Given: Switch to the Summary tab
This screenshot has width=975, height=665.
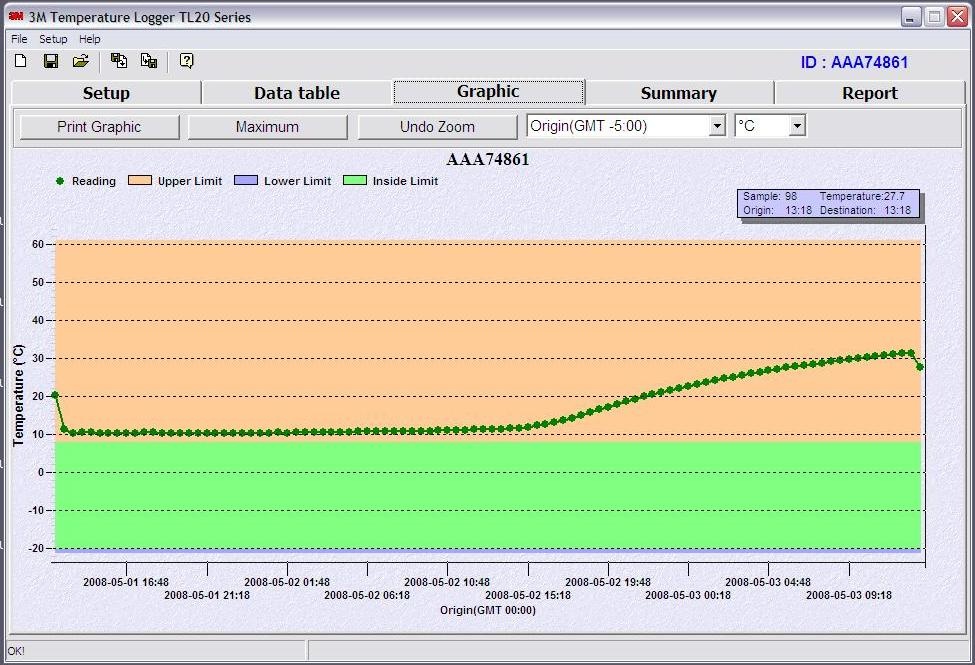Looking at the screenshot, I should (x=679, y=93).
